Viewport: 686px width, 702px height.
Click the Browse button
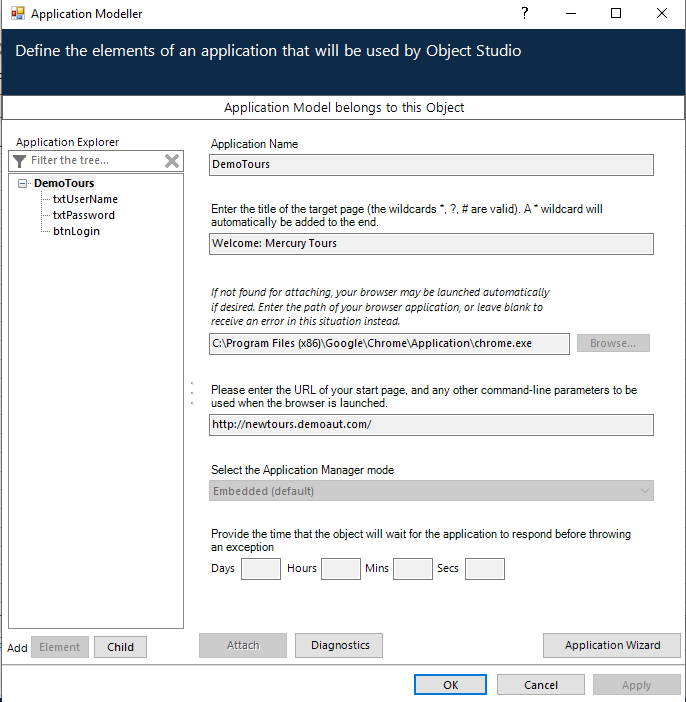(x=613, y=343)
